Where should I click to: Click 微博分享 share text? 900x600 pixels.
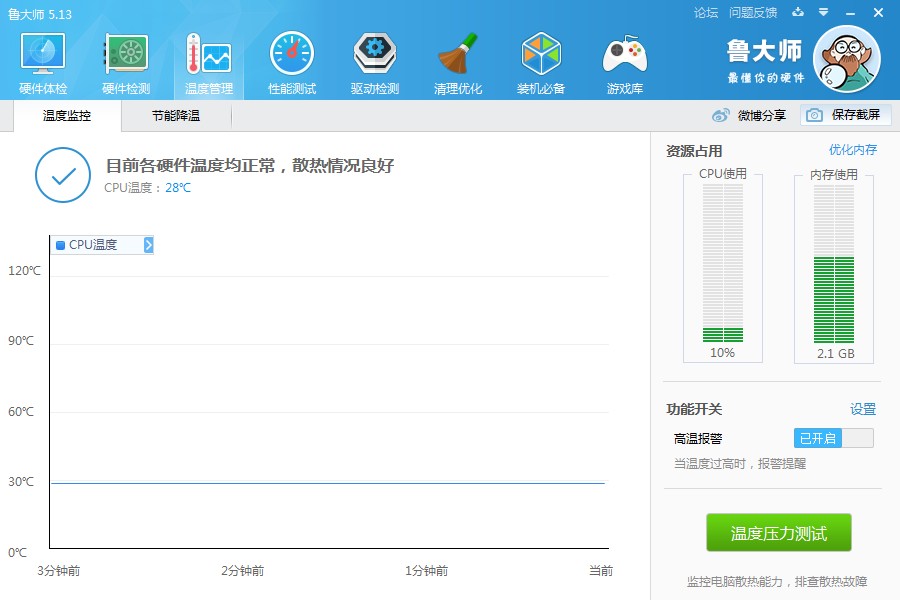(x=762, y=115)
